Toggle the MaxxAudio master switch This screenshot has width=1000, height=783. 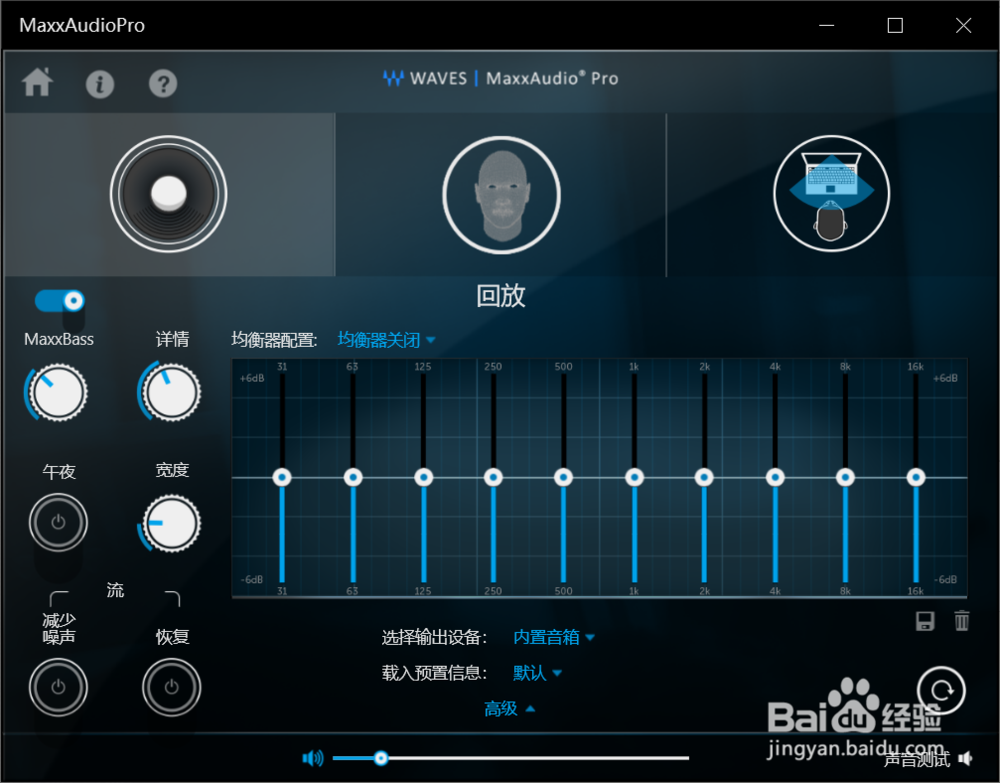(59, 300)
